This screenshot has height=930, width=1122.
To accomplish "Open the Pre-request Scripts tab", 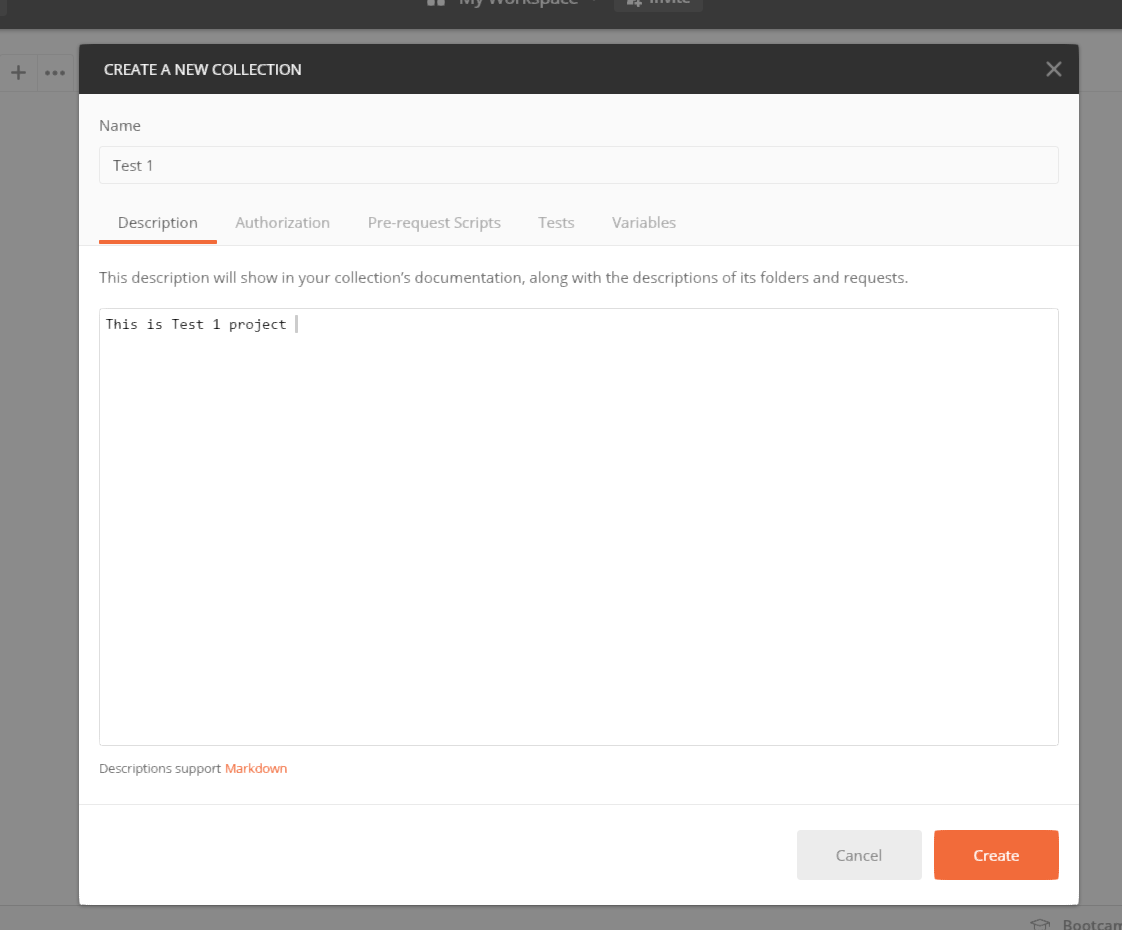I will point(434,223).
